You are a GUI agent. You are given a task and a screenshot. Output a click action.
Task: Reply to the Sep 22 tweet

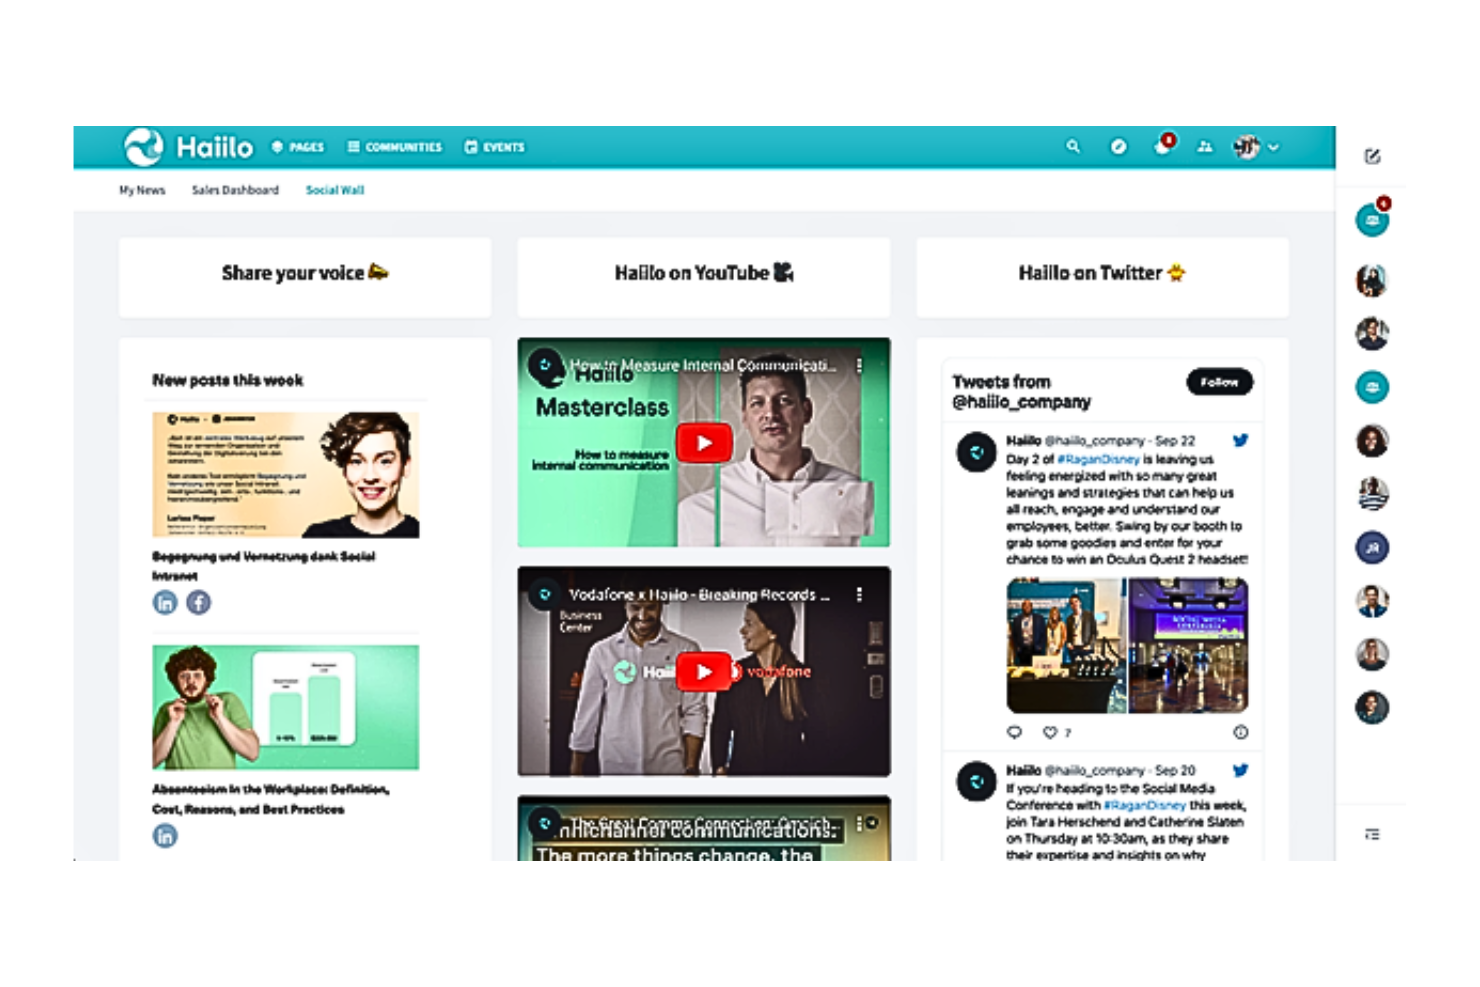1014,732
